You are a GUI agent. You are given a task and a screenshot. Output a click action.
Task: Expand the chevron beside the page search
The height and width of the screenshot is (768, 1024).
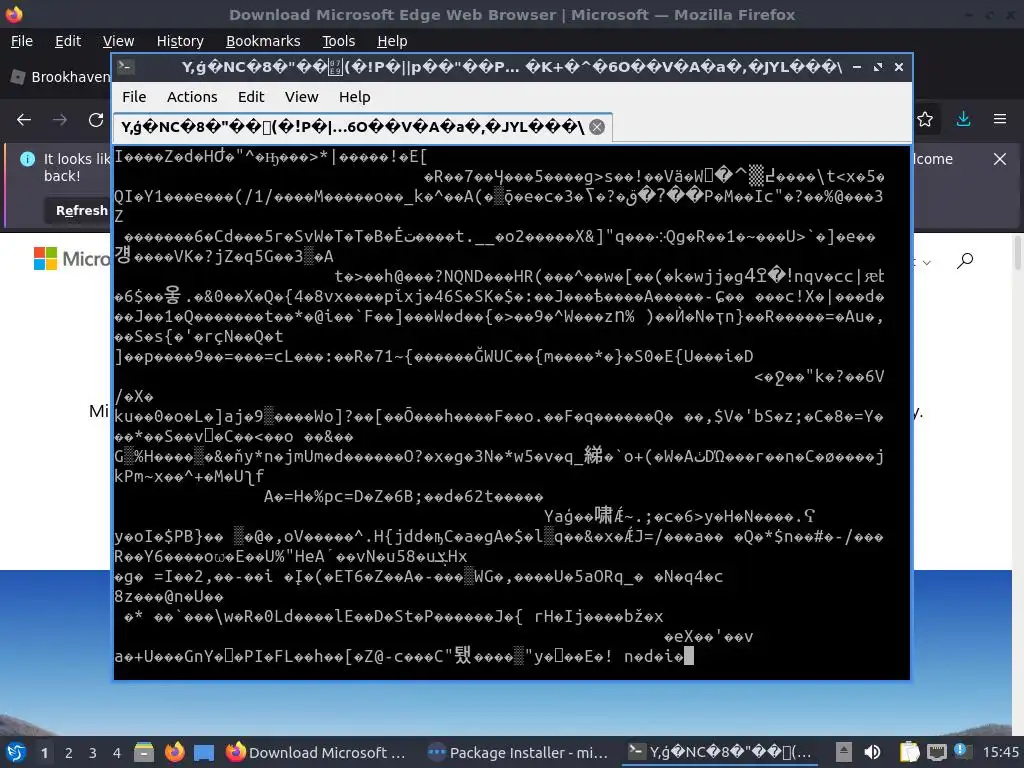coord(927,263)
